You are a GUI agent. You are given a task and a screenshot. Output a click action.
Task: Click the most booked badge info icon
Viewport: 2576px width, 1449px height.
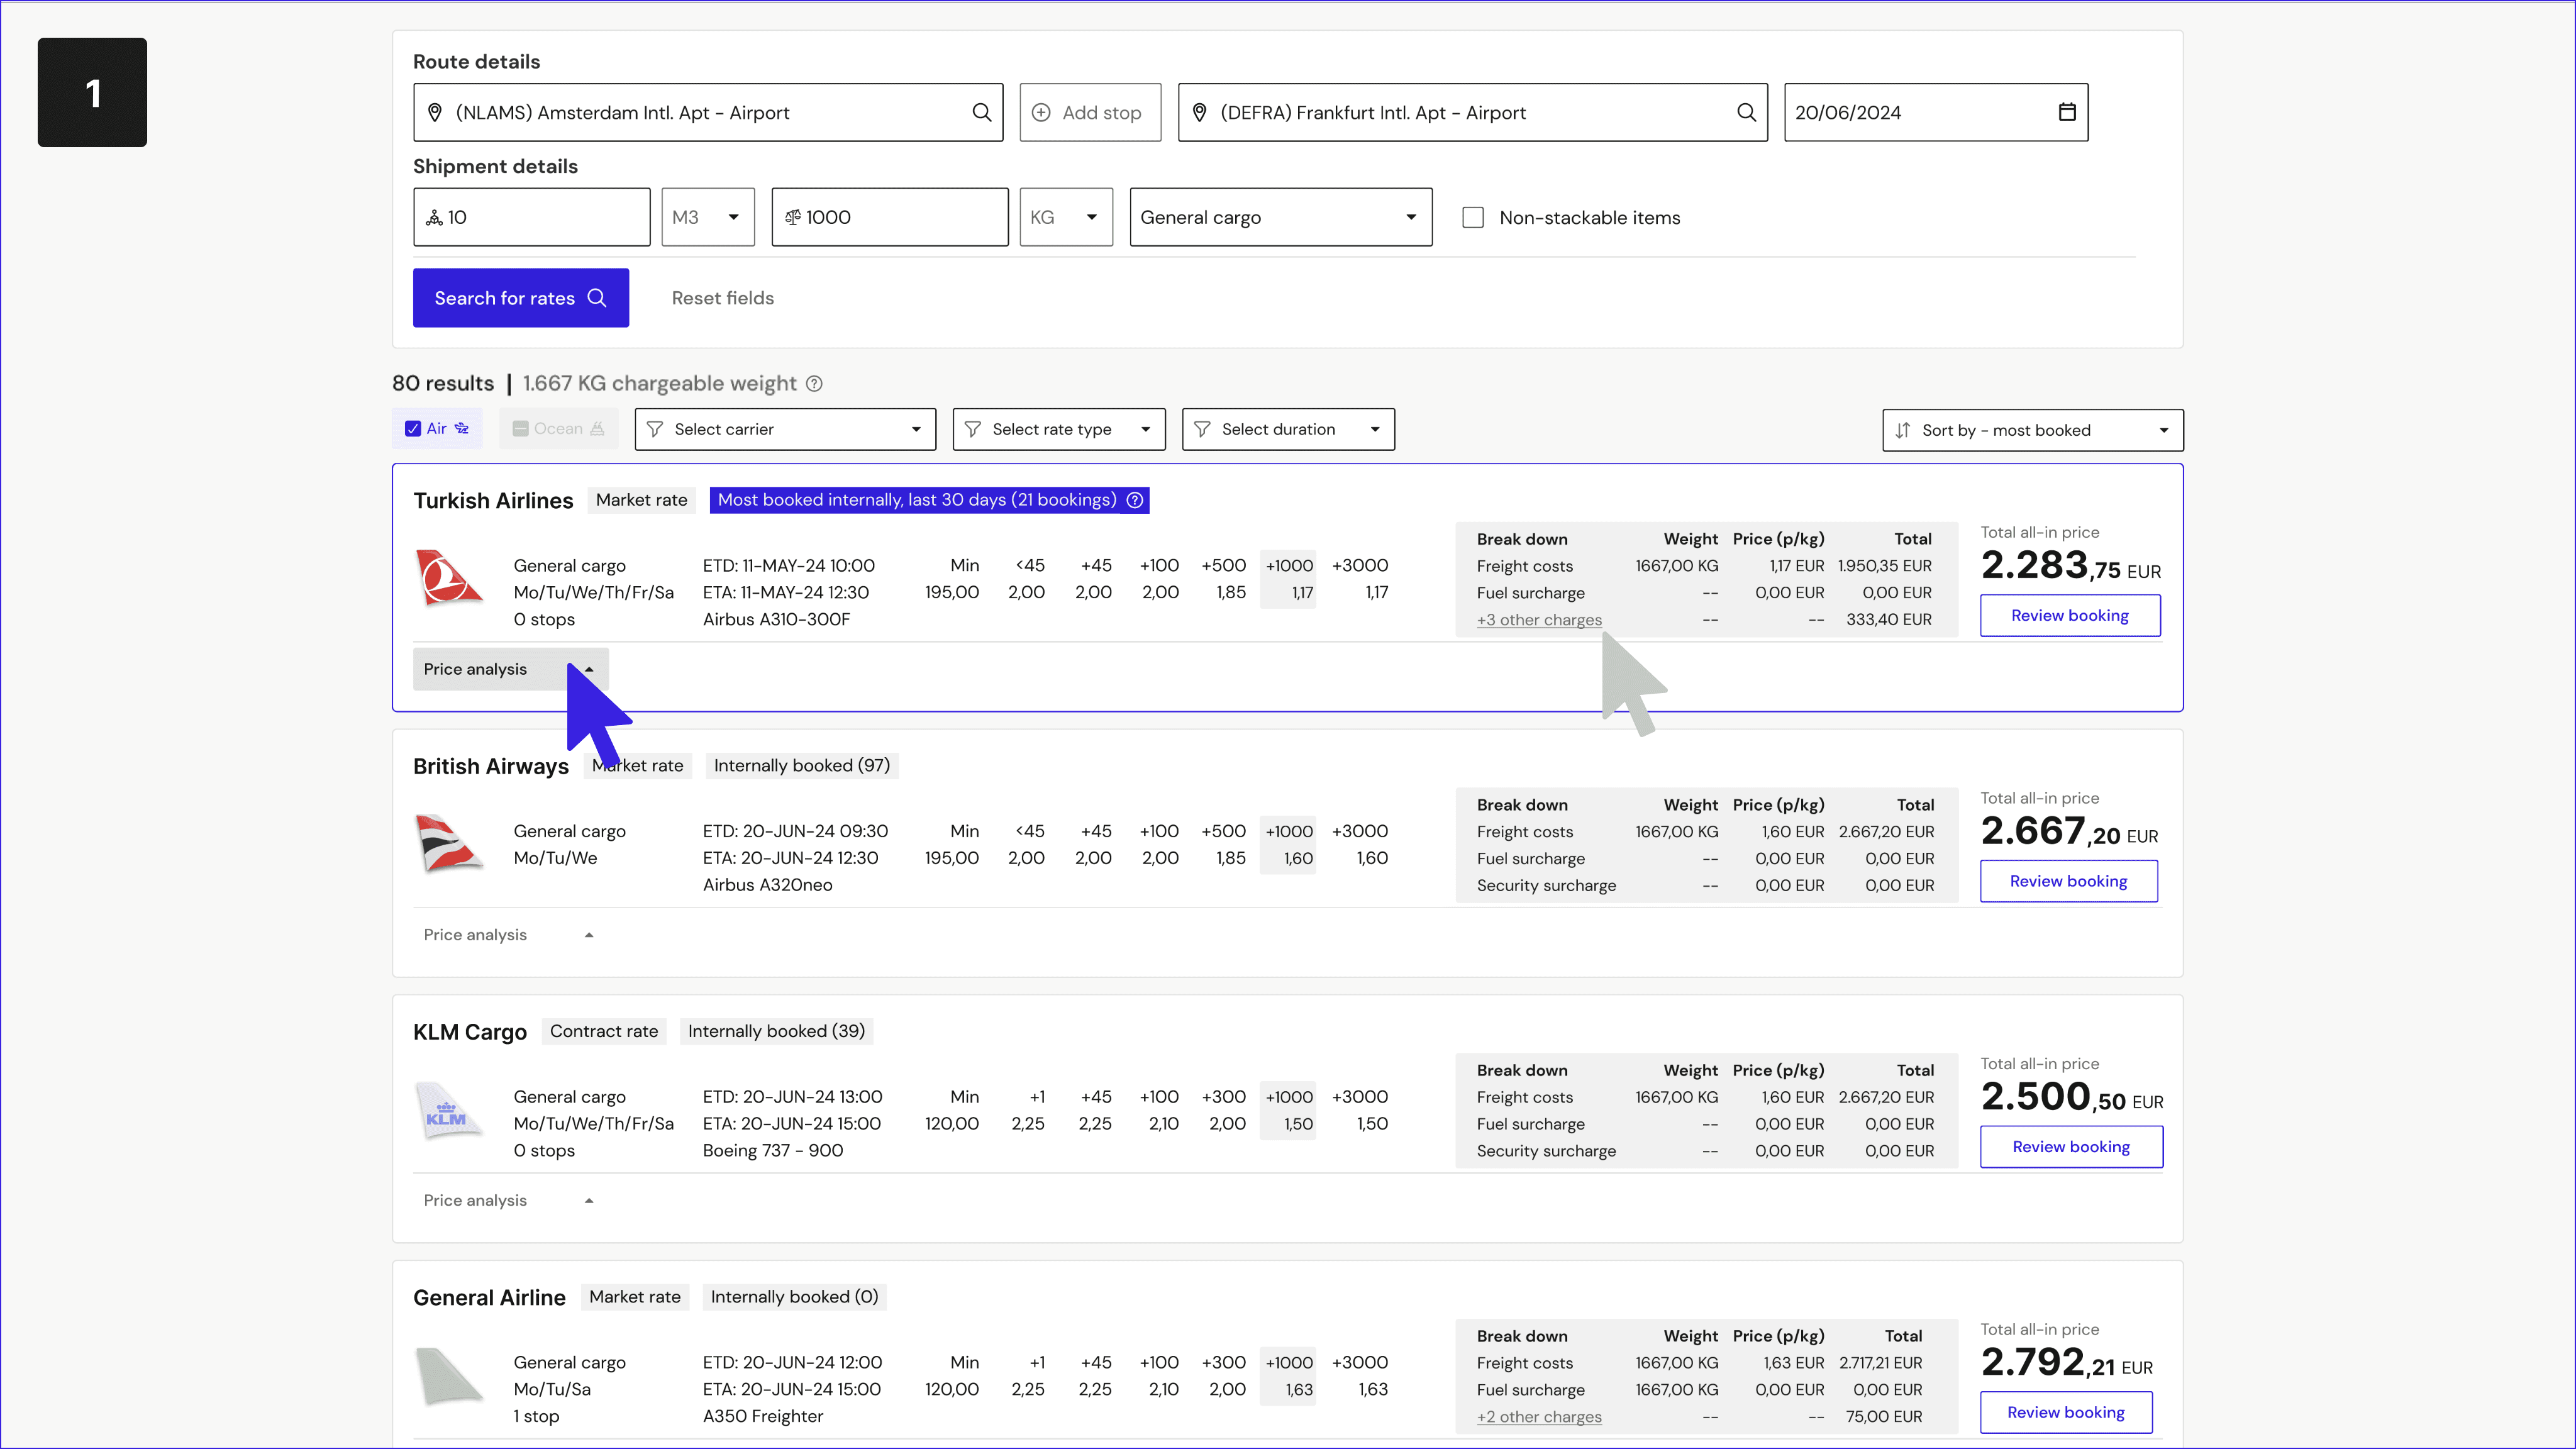1135,500
